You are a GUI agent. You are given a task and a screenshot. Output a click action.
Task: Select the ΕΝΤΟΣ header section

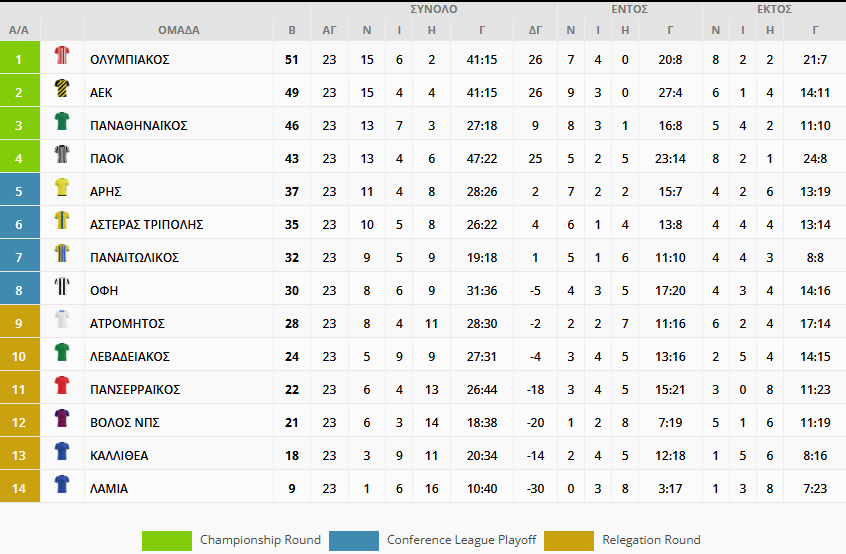tap(630, 9)
